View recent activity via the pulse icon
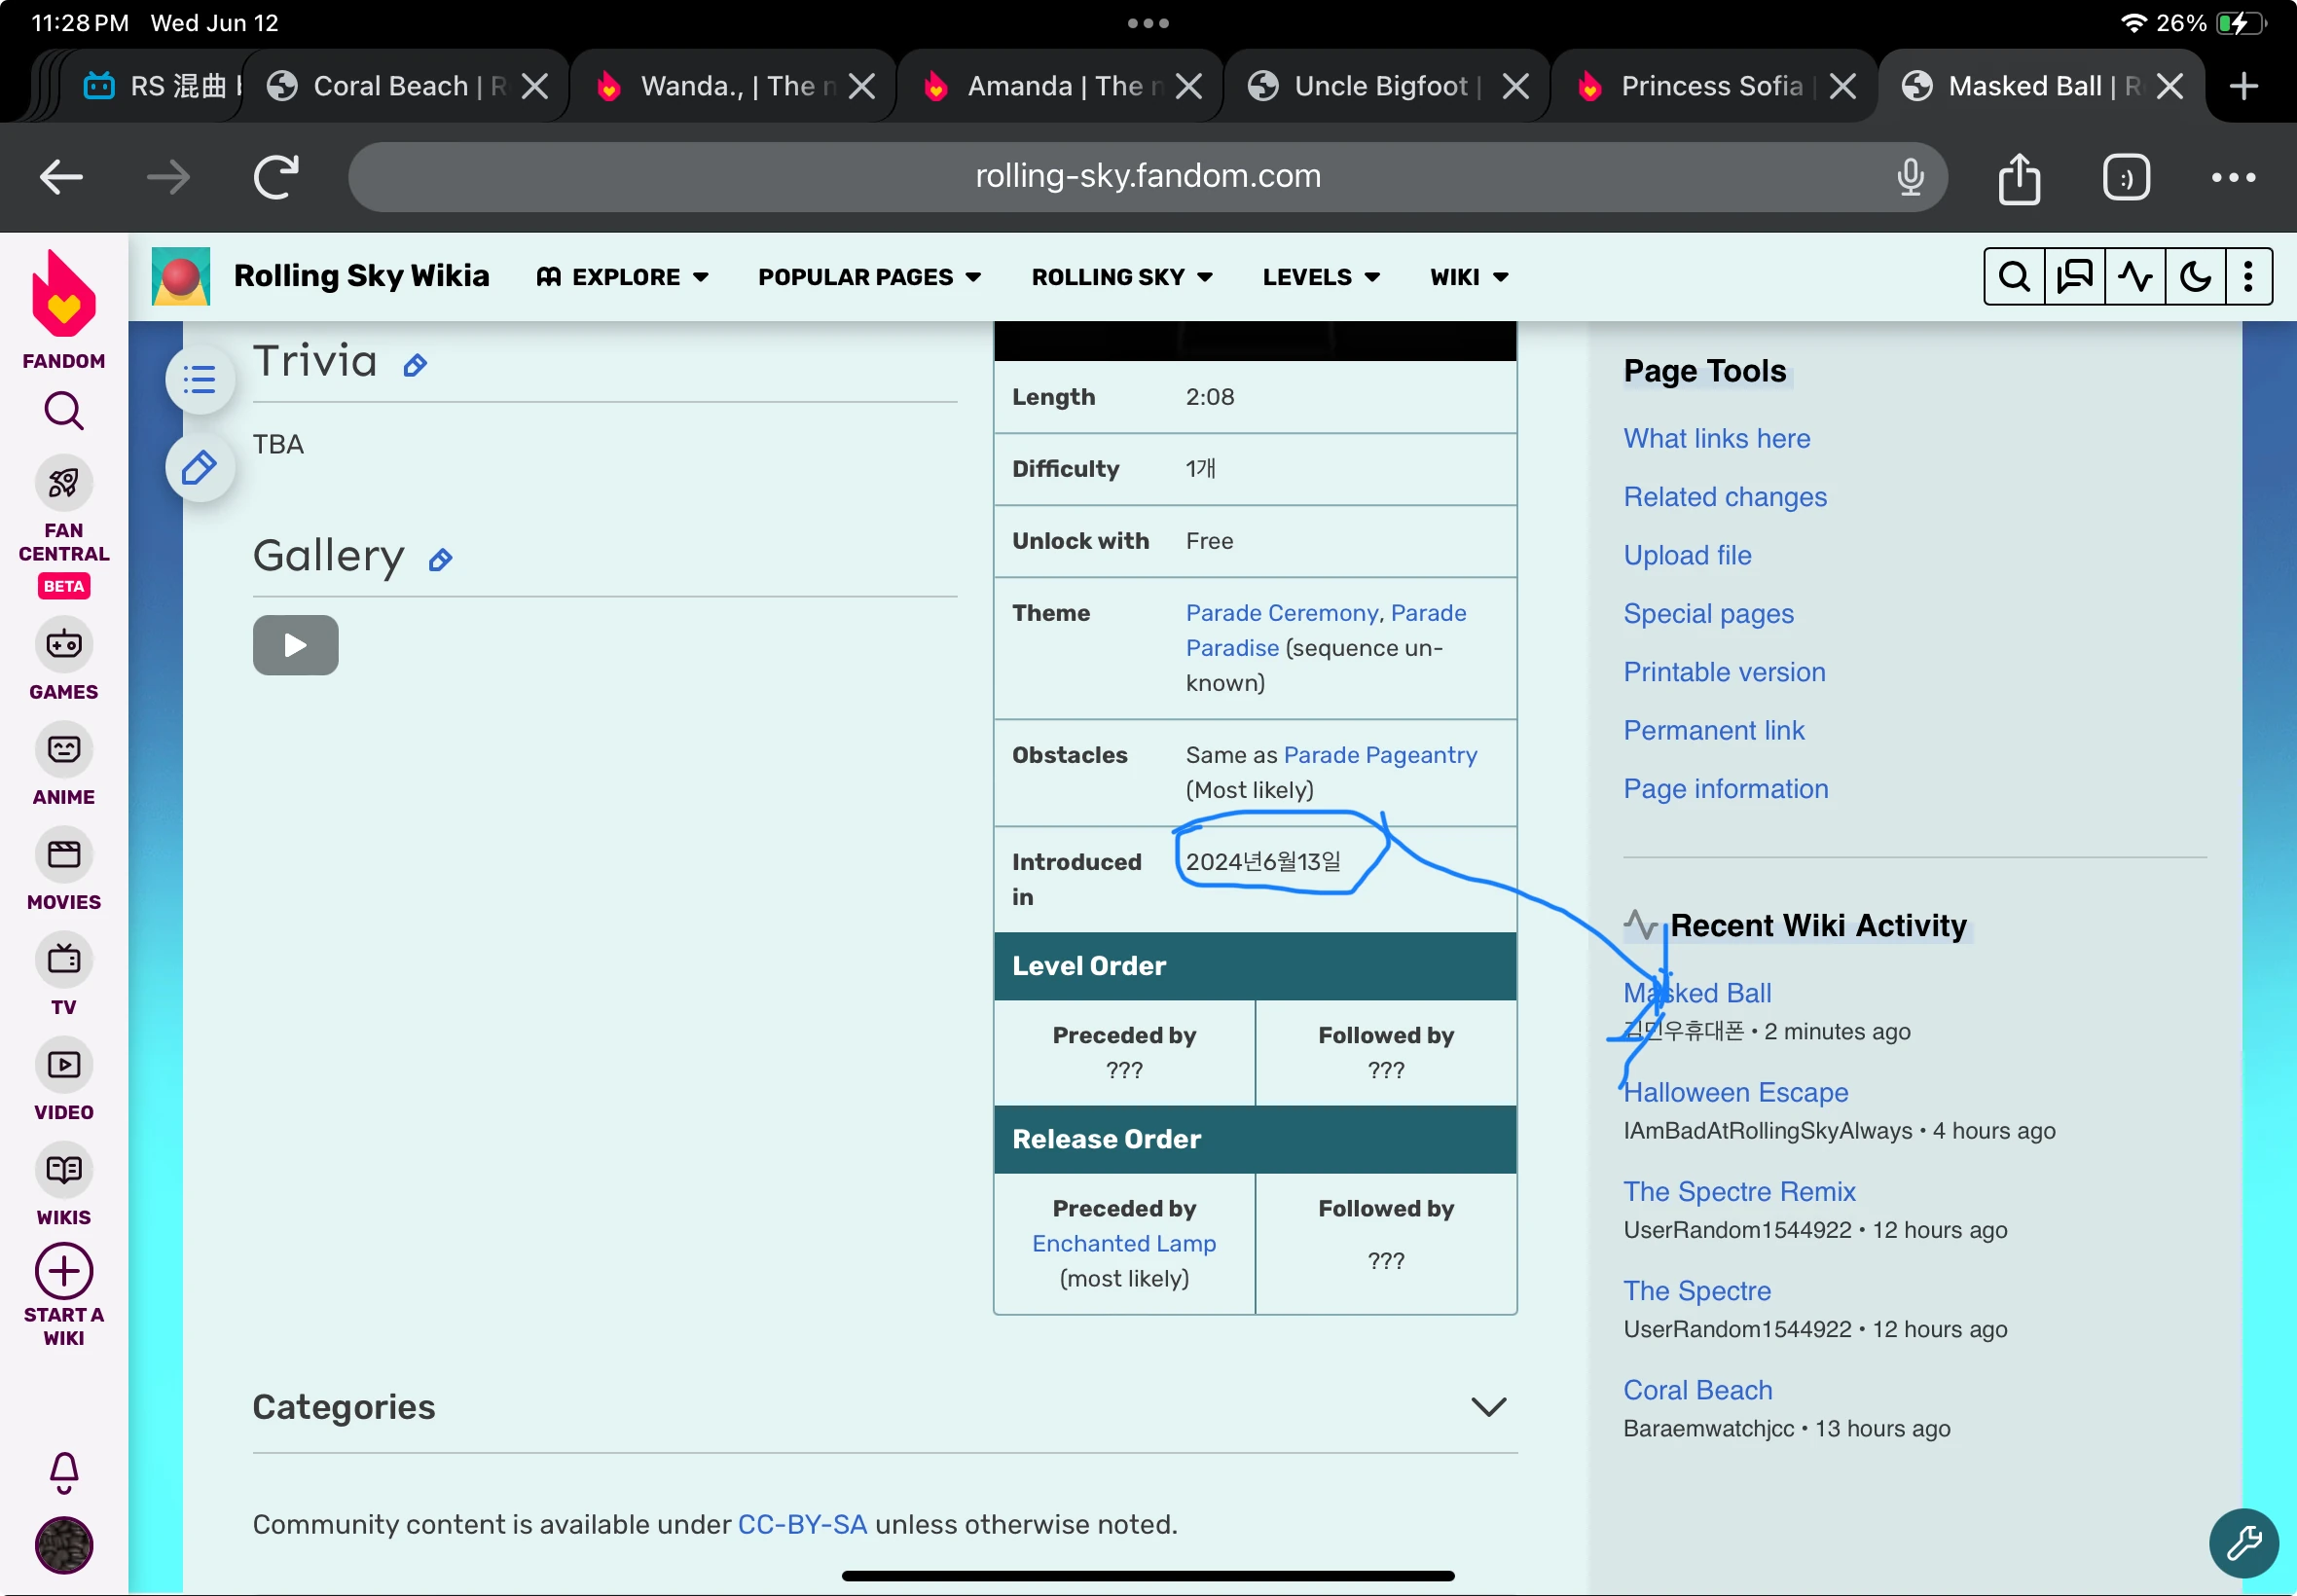The width and height of the screenshot is (2297, 1596). [x=2135, y=276]
